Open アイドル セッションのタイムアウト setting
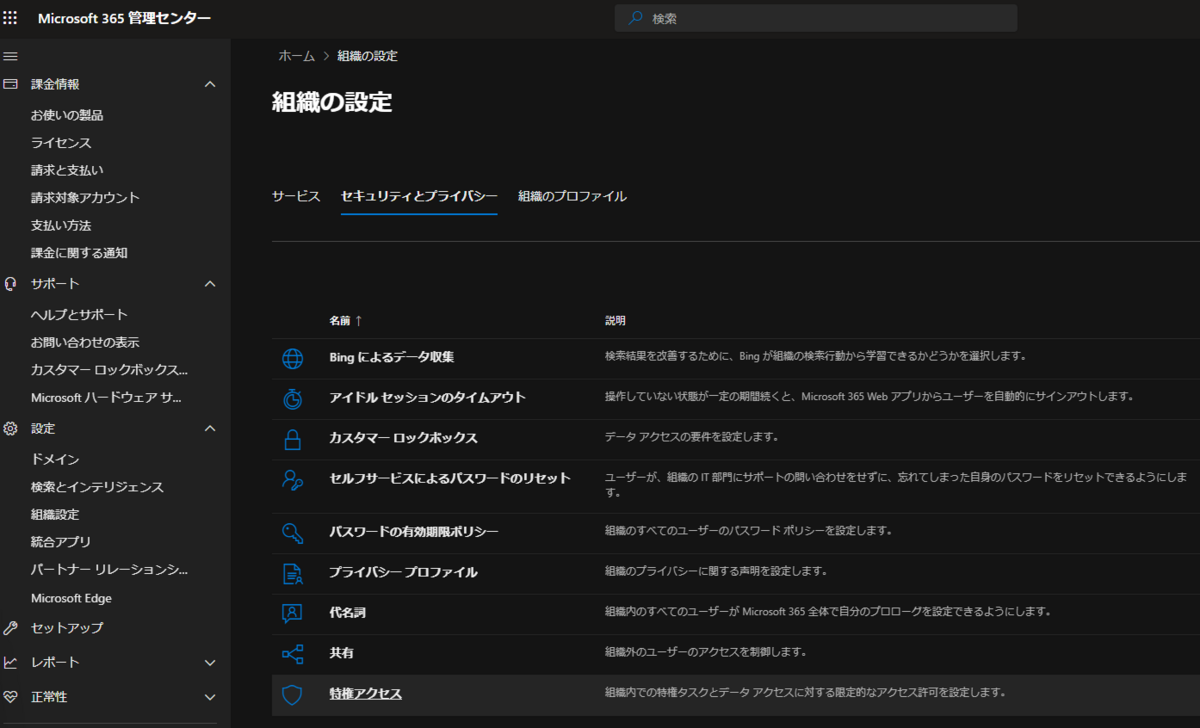Viewport: 1200px width, 728px height. click(427, 397)
